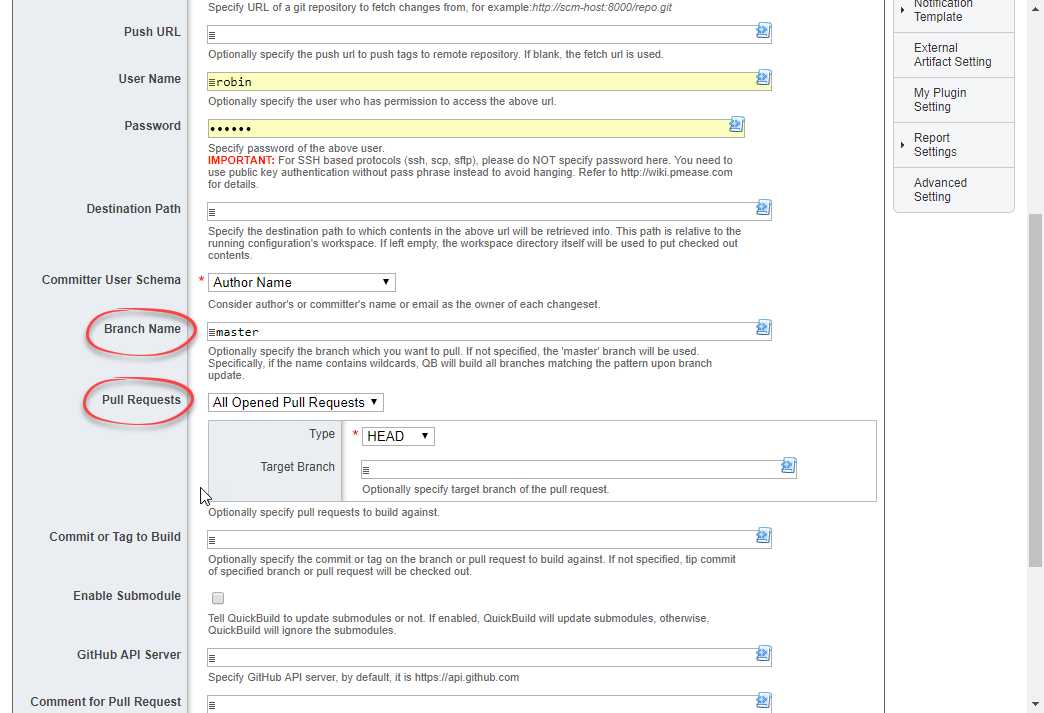Click script editor icon in Branch Name field
Viewport: 1044px width, 713px height.
763,328
